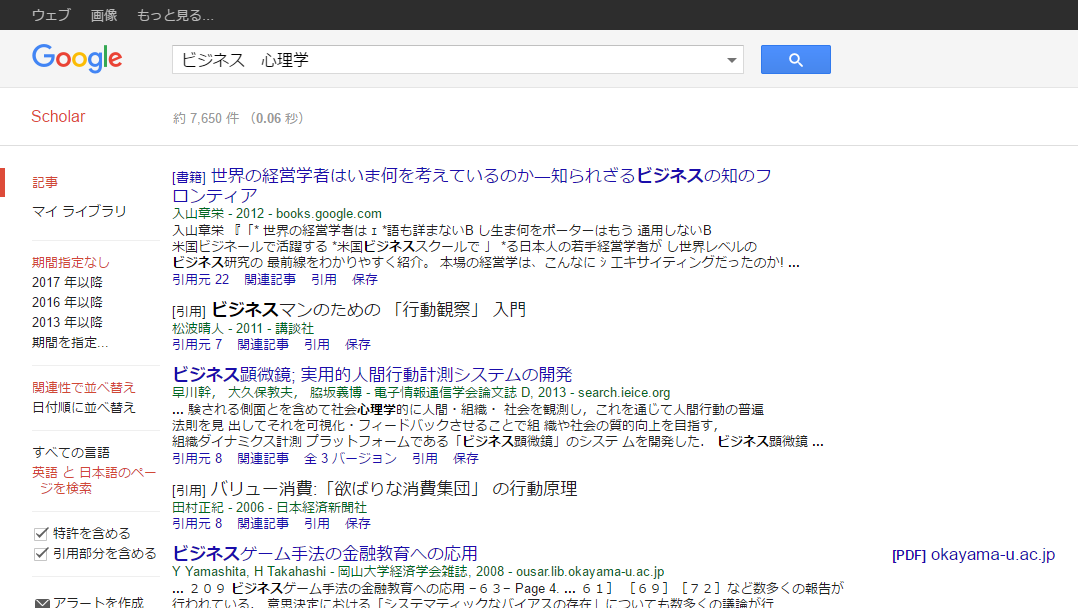Click 保存 under 入山章栄 result
The width and height of the screenshot is (1078, 608).
tap(365, 279)
